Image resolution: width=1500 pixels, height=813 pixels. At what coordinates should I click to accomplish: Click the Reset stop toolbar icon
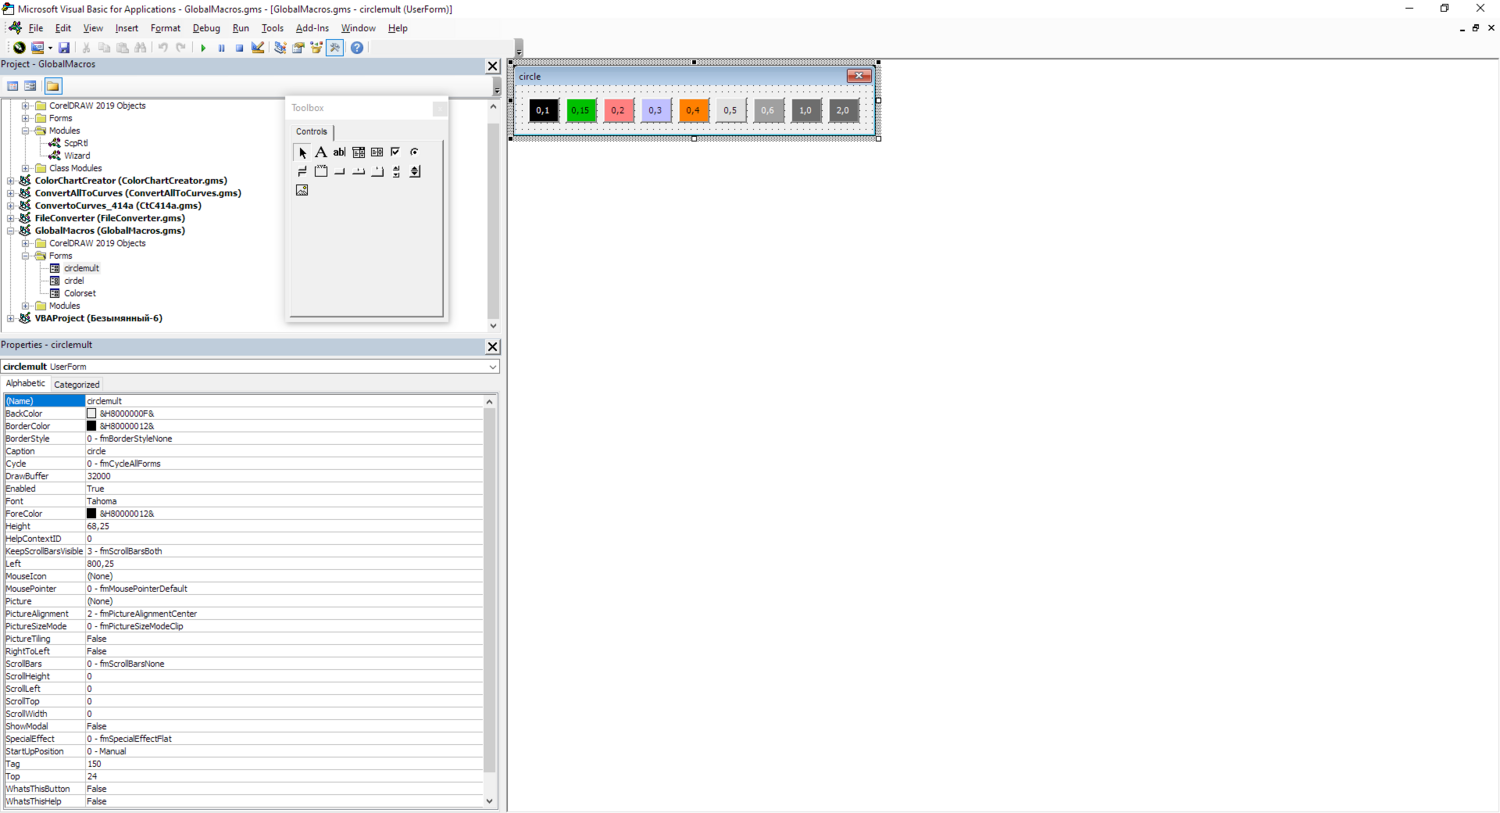(239, 48)
